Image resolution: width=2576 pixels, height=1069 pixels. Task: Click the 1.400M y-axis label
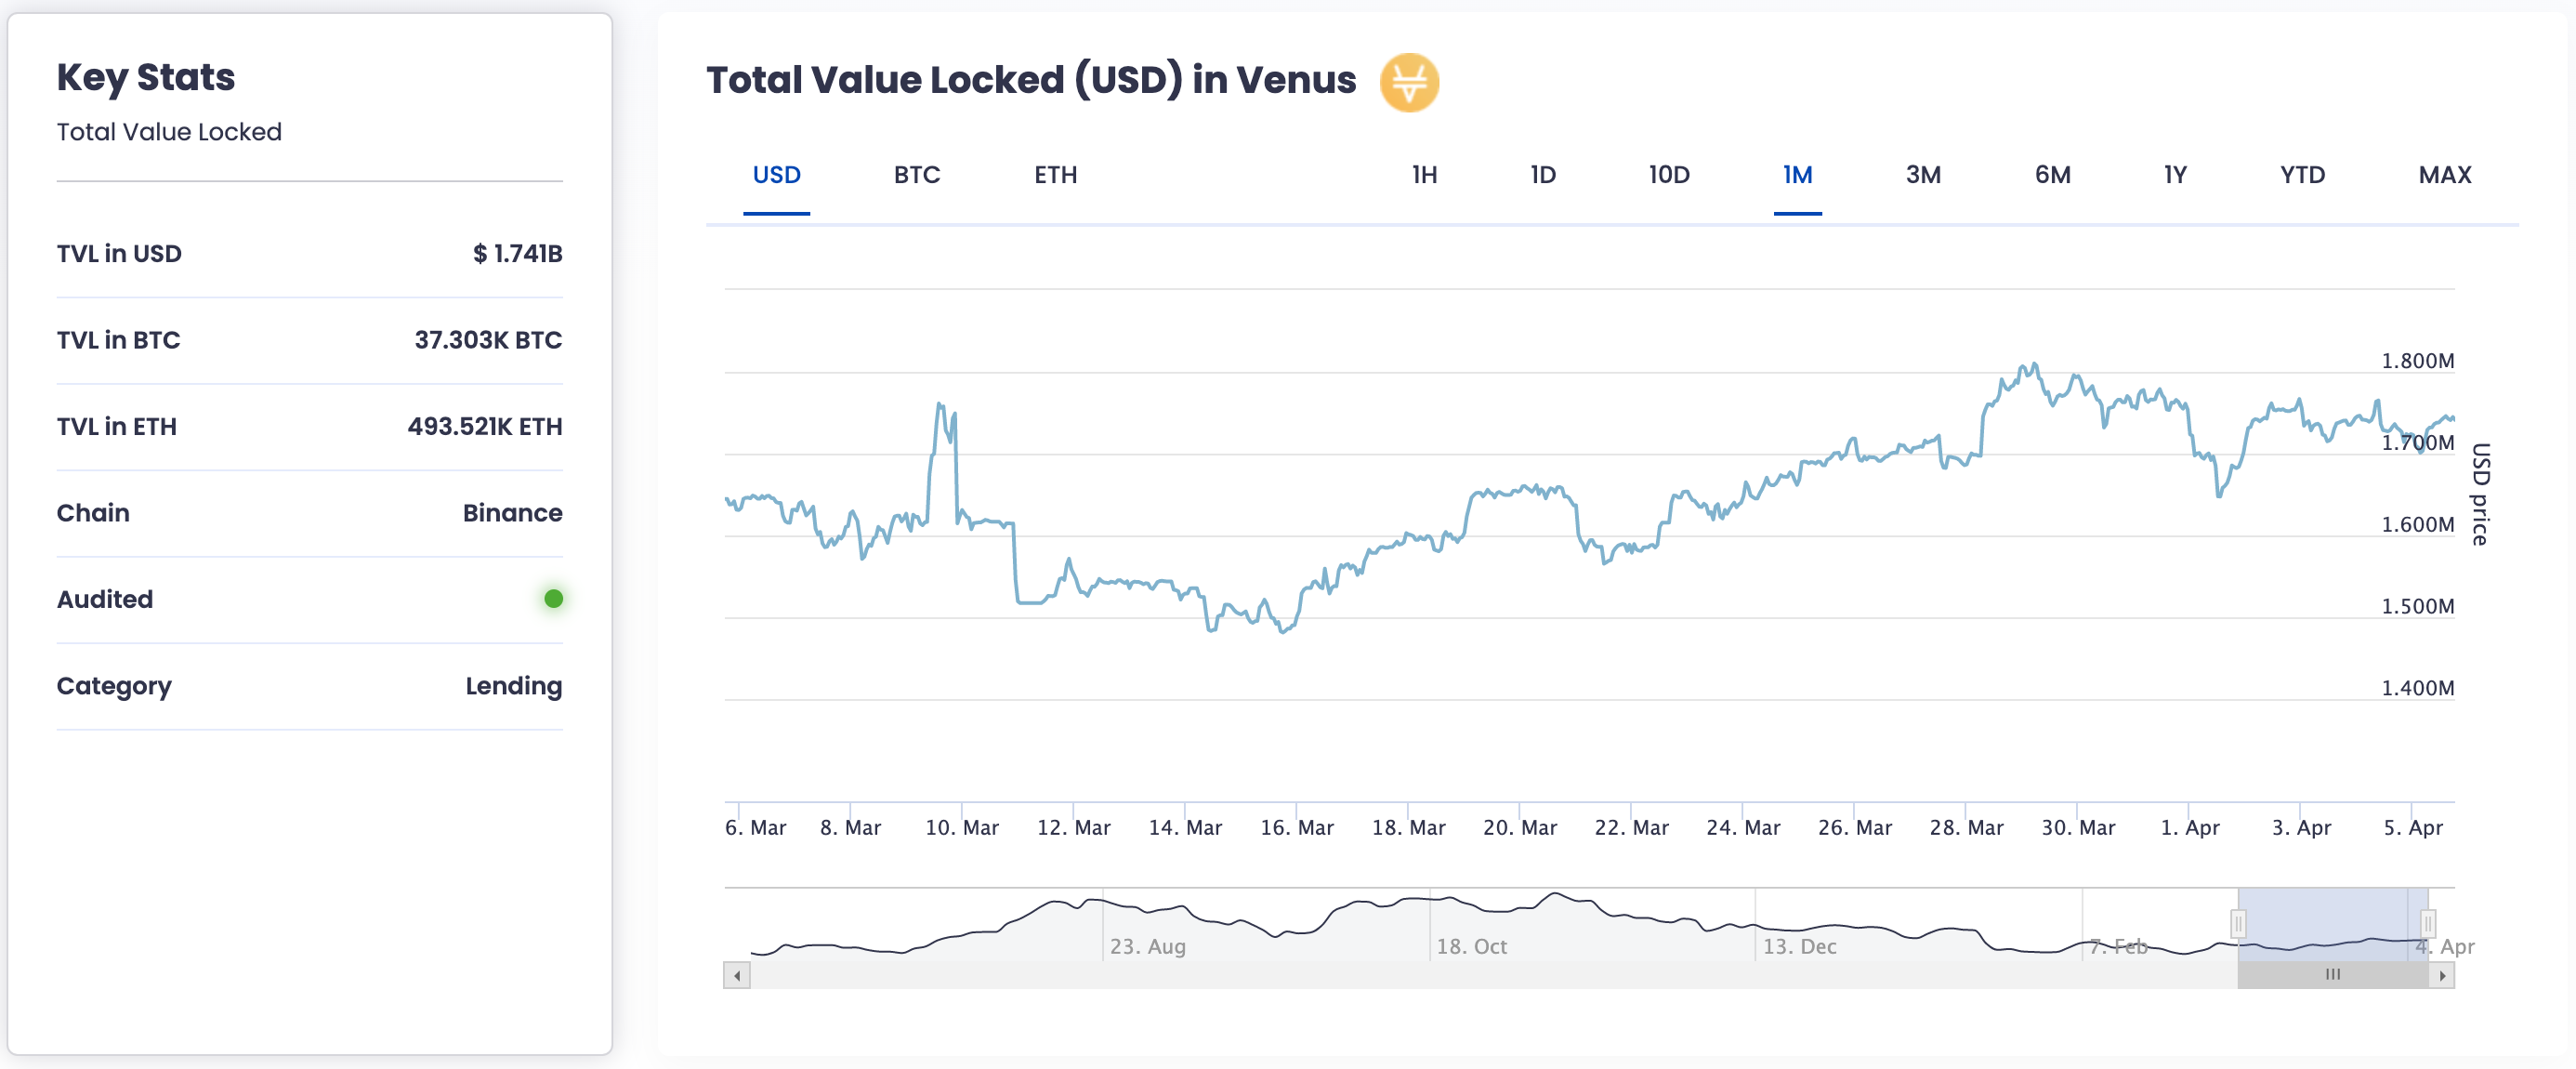pos(2417,689)
